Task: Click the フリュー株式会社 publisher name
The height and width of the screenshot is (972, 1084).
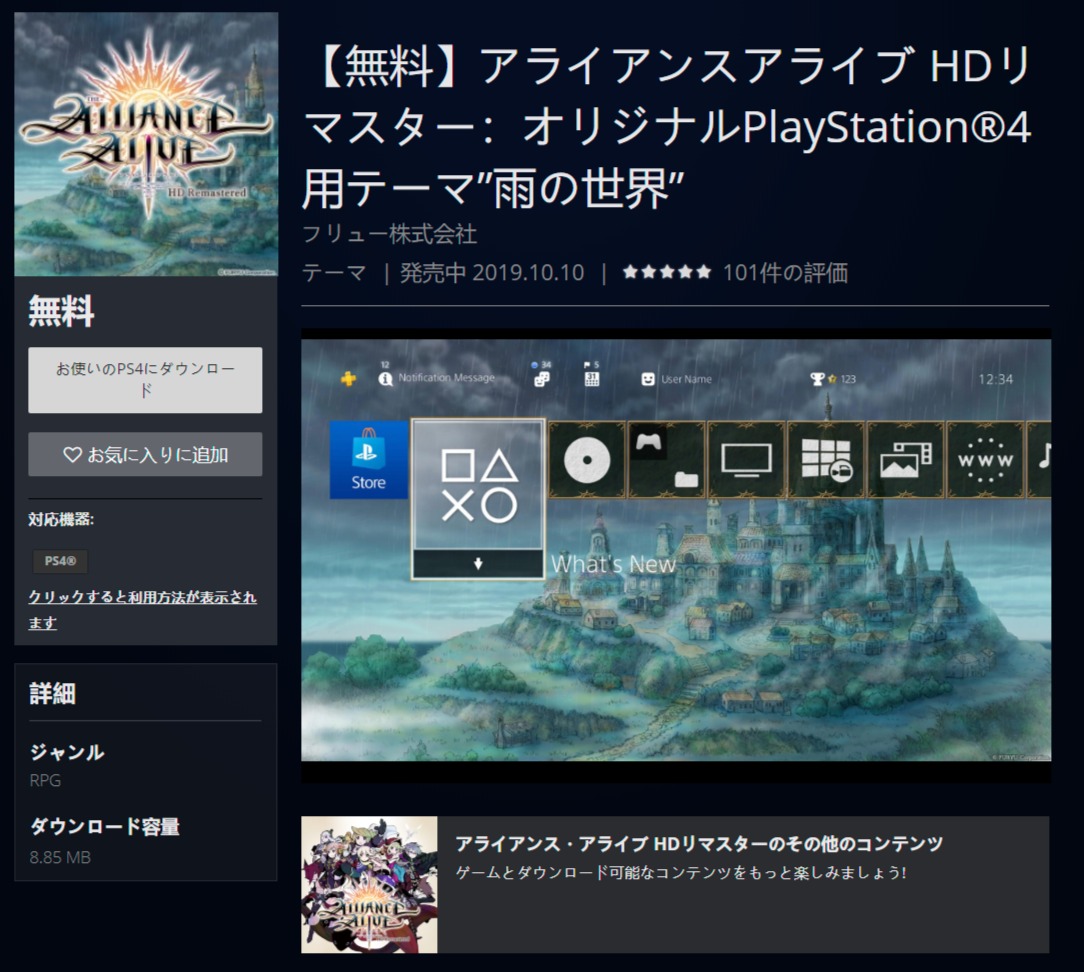Action: click(x=390, y=234)
